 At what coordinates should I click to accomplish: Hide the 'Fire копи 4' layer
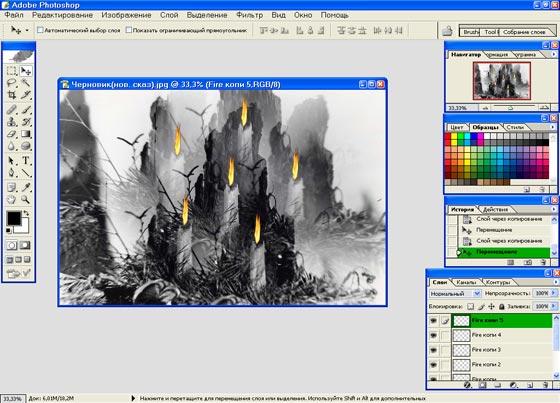click(433, 335)
